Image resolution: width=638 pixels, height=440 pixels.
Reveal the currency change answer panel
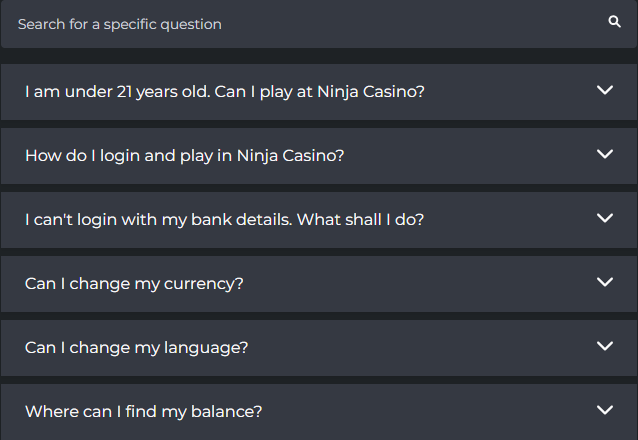click(319, 284)
